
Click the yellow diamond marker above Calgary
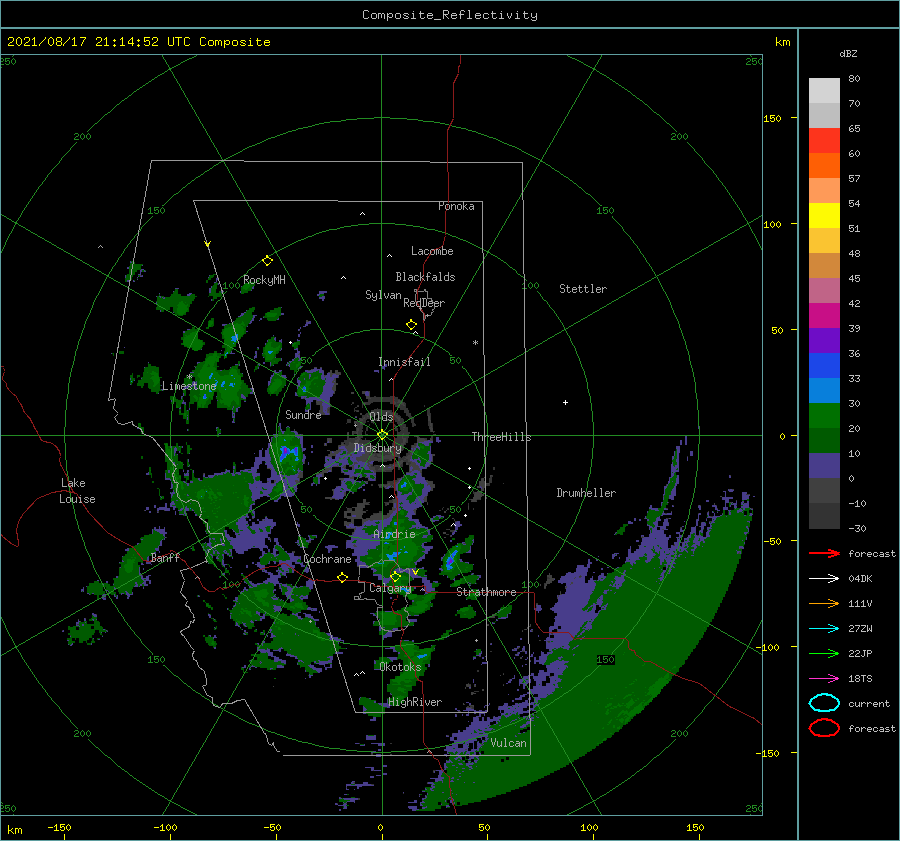coord(395,576)
